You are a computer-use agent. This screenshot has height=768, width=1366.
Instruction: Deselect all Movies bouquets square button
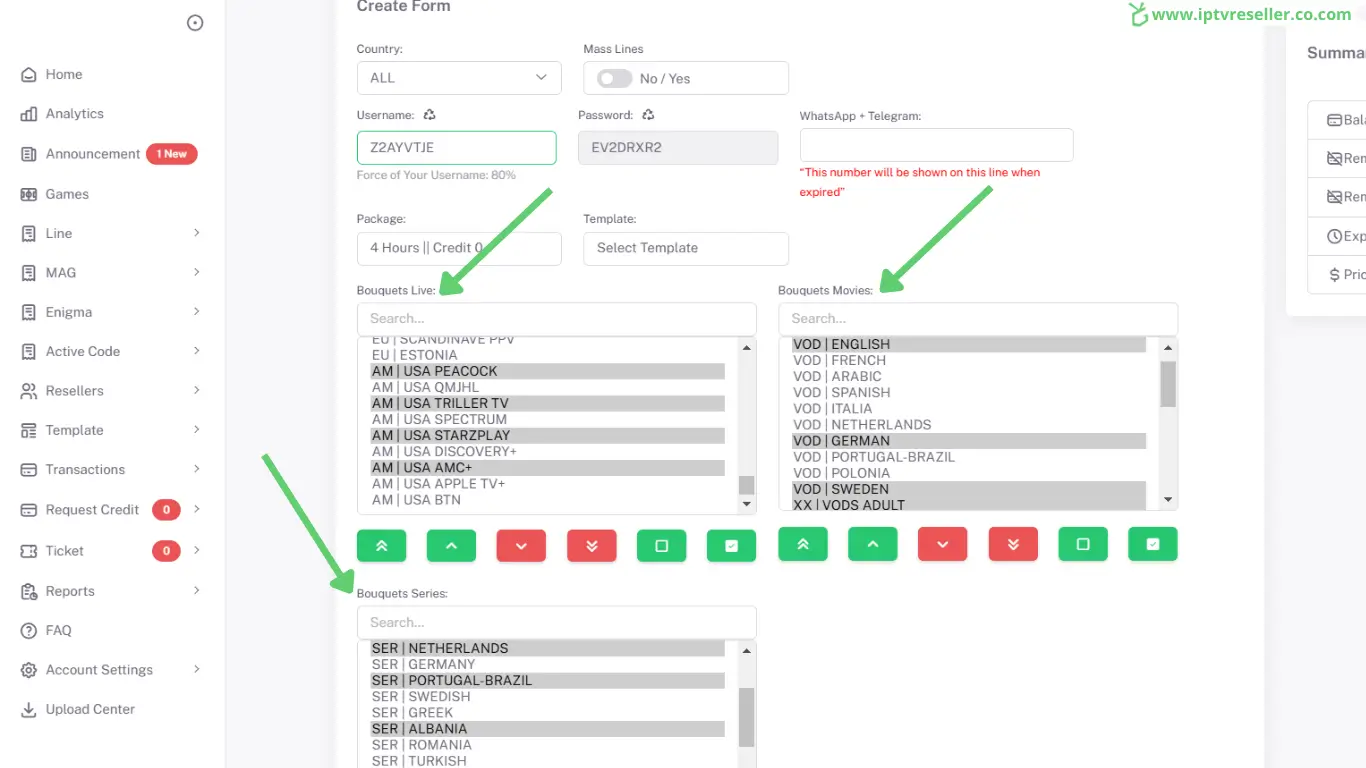1083,544
